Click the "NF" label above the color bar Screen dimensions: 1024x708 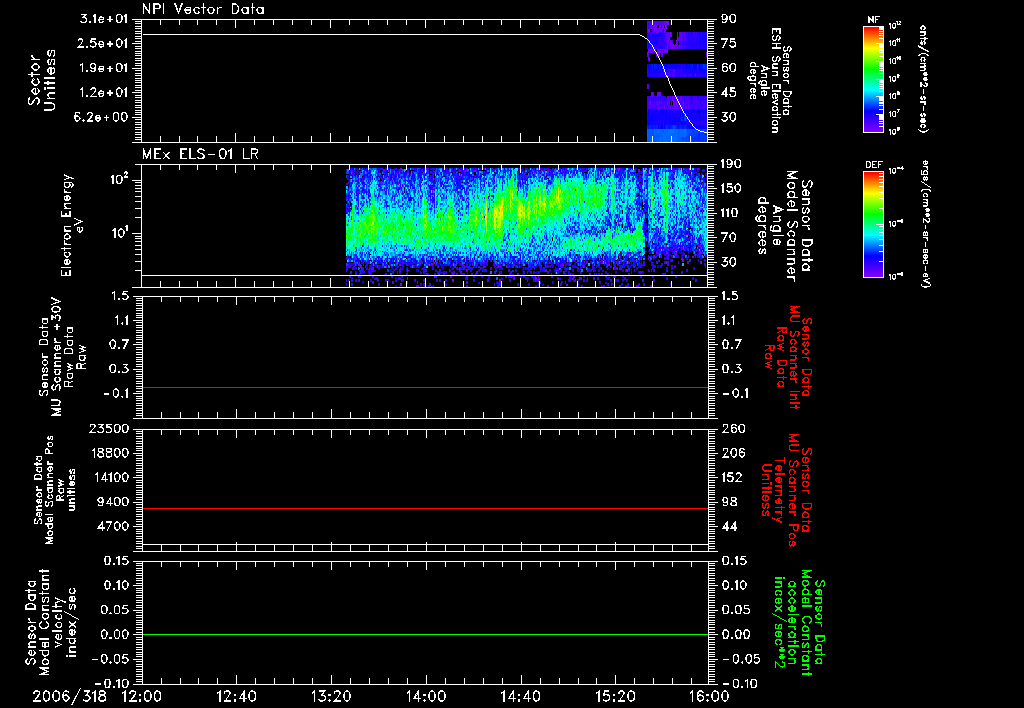[x=873, y=20]
